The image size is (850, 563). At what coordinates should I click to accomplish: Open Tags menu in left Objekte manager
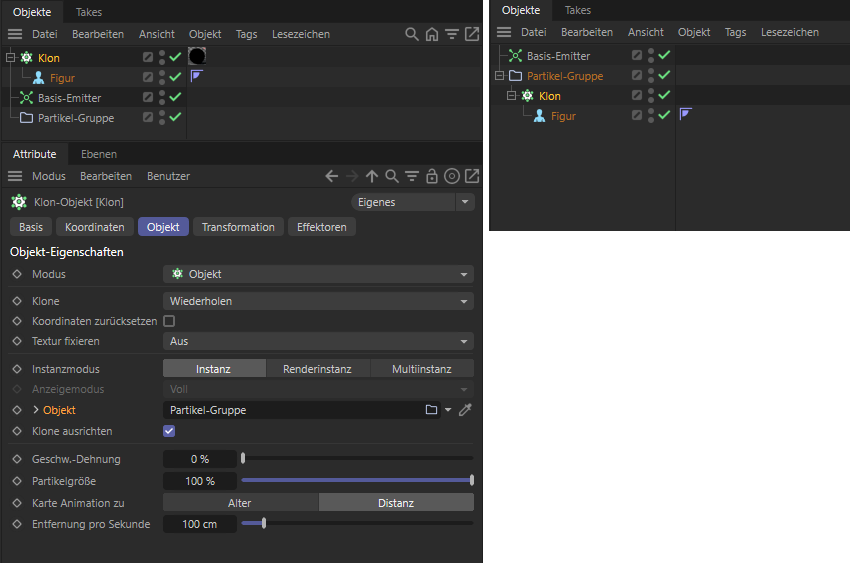point(246,34)
